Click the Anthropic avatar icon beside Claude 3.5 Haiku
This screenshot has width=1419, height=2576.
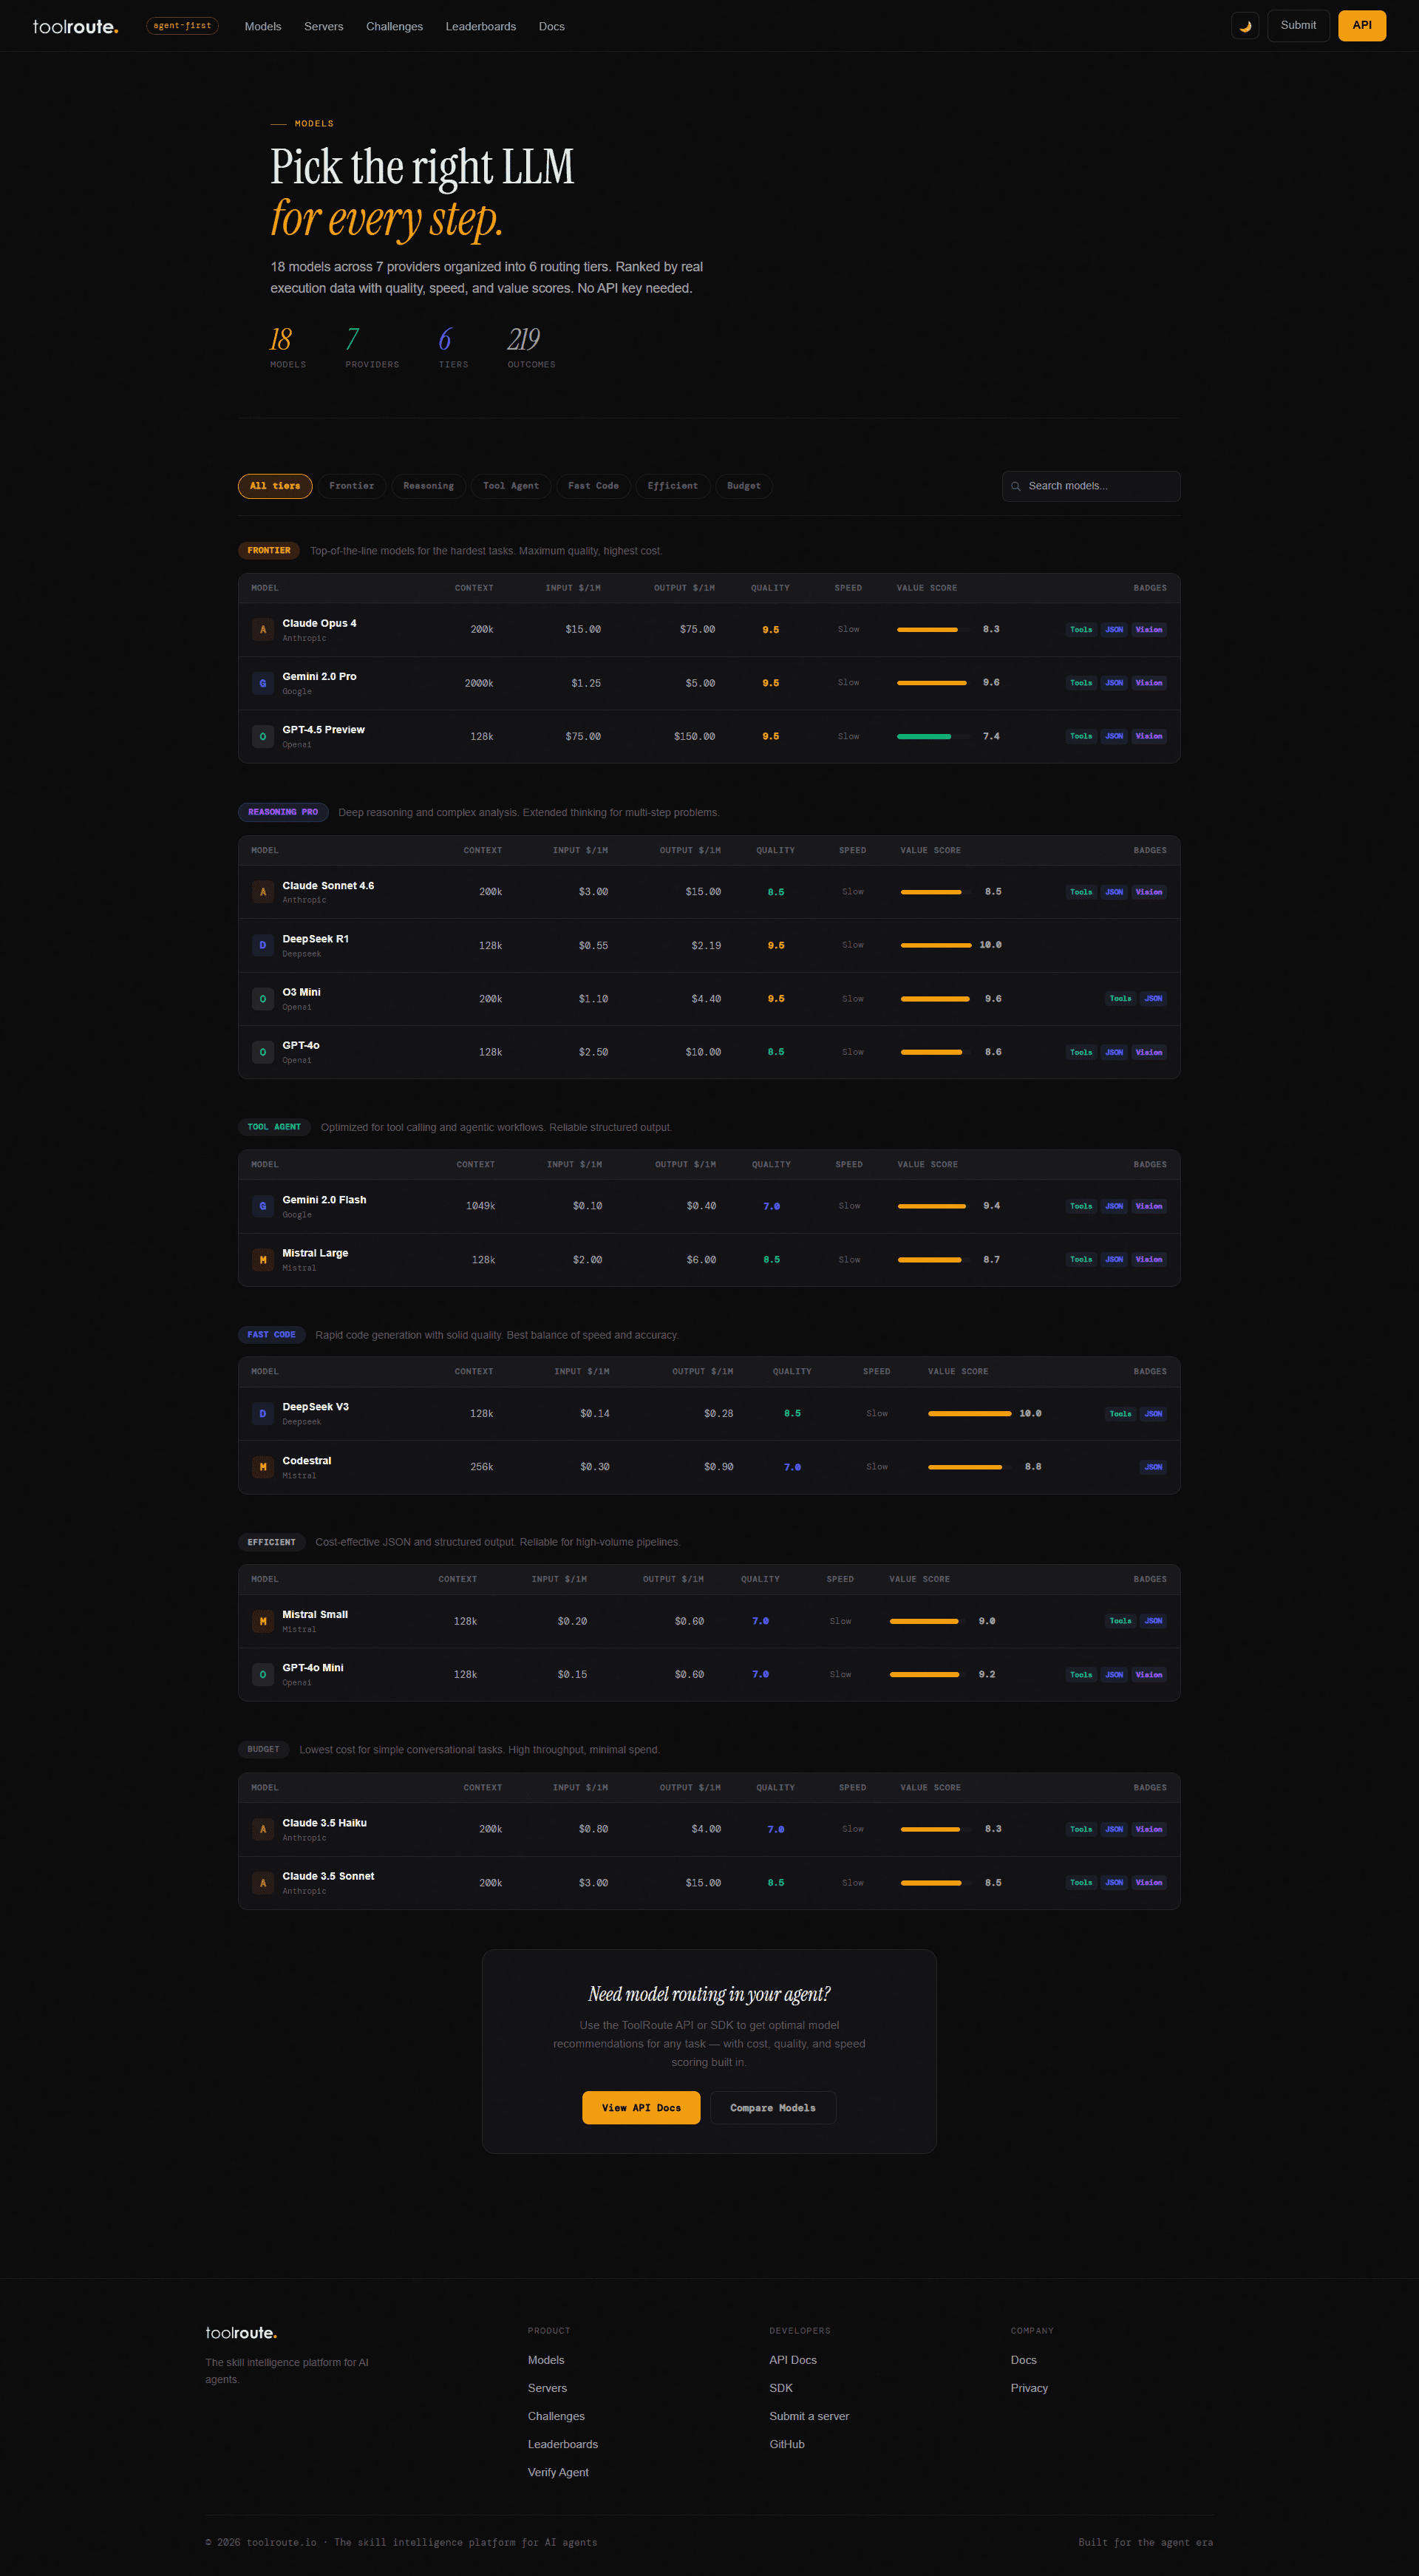coord(263,1829)
